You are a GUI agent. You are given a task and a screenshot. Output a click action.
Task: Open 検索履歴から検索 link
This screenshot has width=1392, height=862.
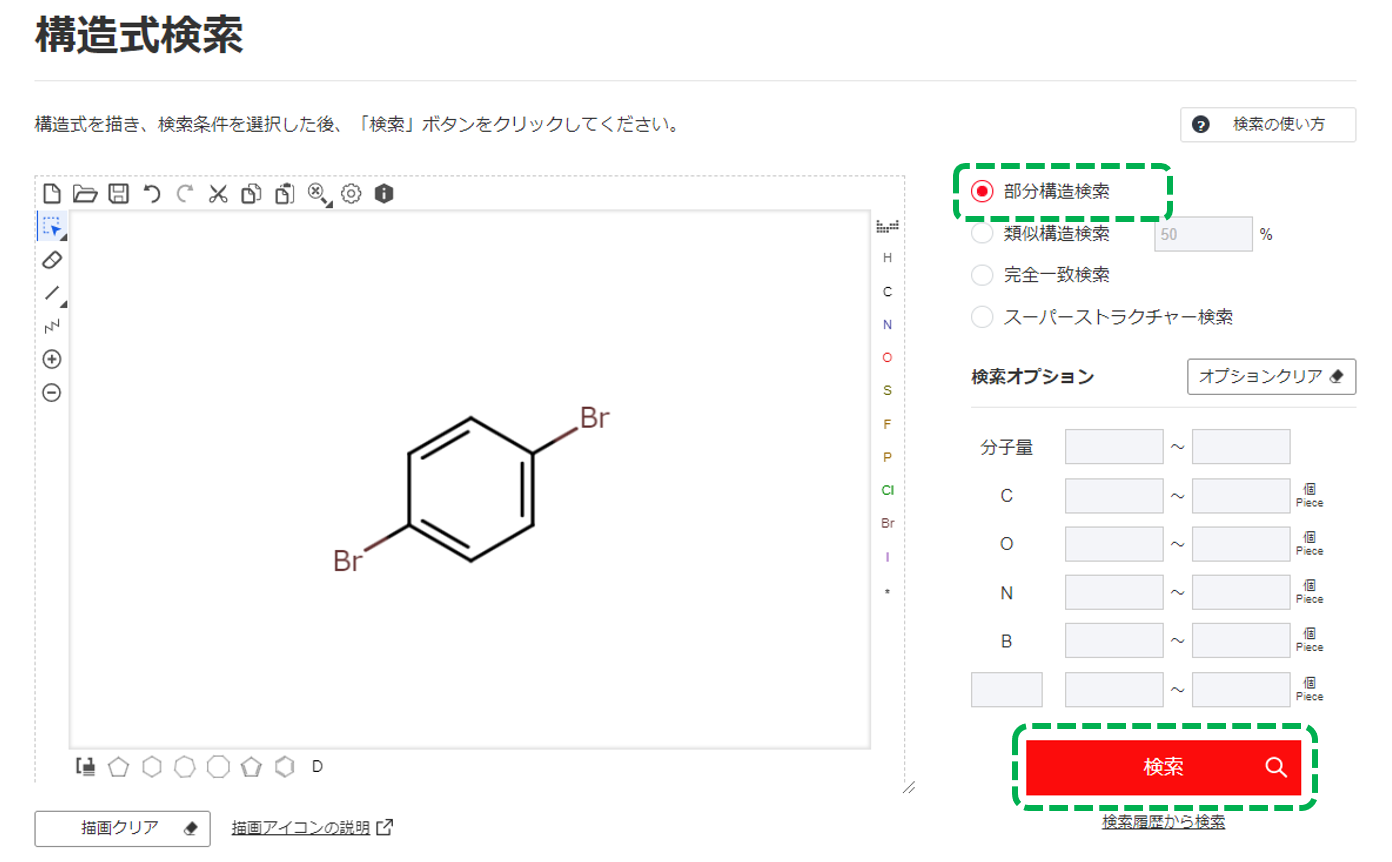[x=1164, y=822]
